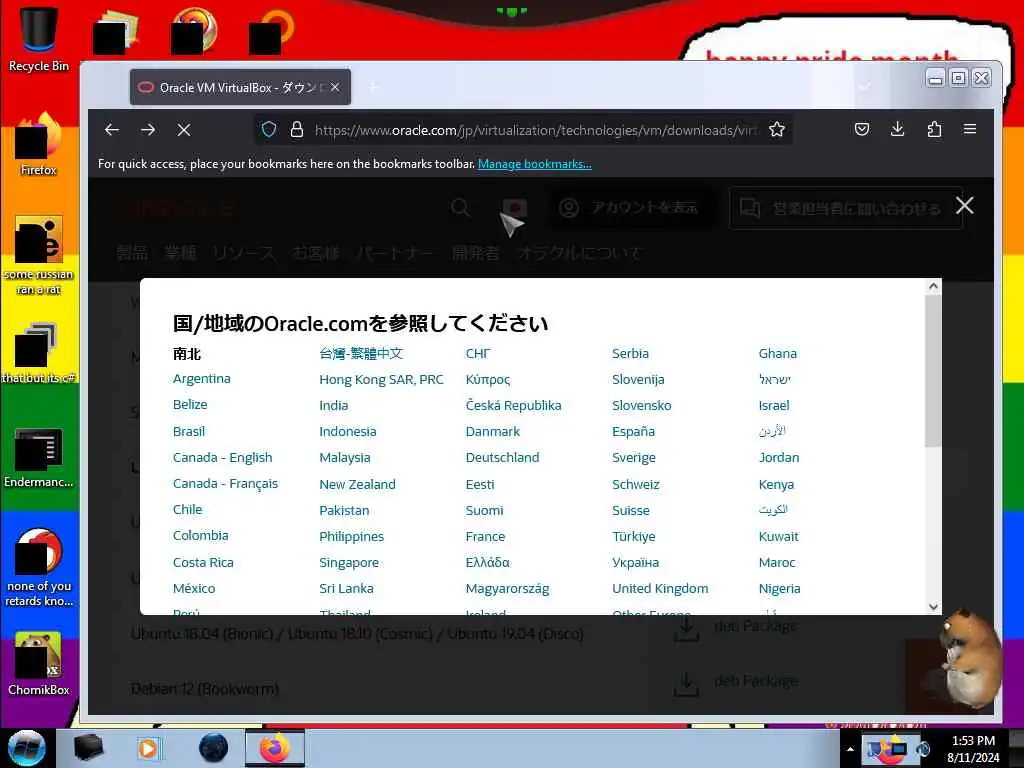Image resolution: width=1024 pixels, height=768 pixels.
Task: Choose Belize from the country list
Action: 190,405
